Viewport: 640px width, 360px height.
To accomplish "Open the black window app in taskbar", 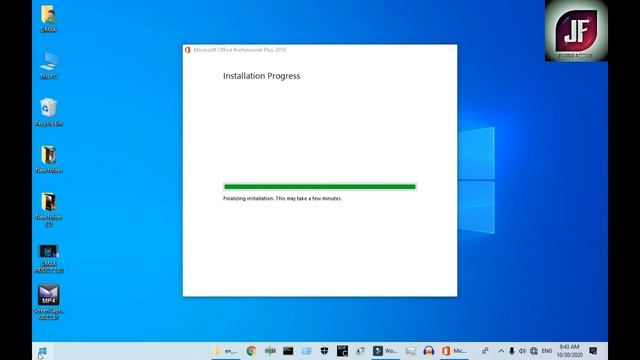I will tap(288, 351).
